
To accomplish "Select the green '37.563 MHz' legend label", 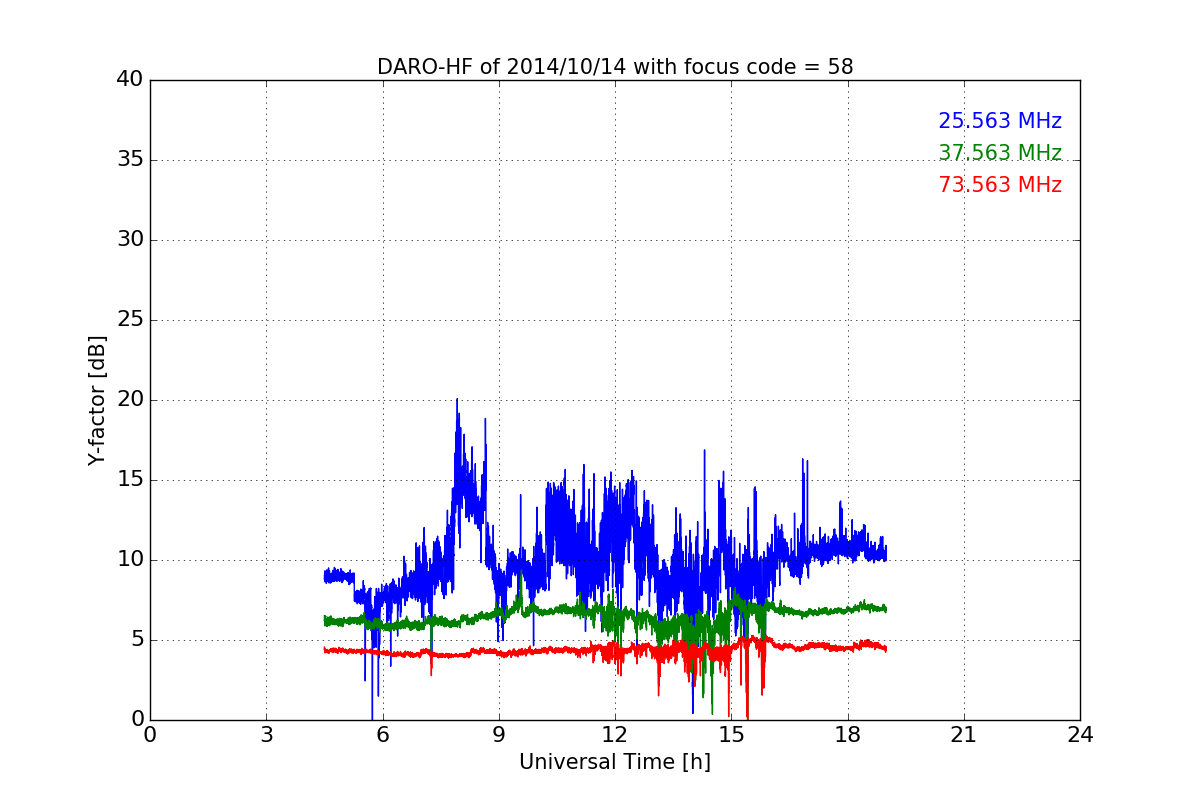I will [1000, 153].
